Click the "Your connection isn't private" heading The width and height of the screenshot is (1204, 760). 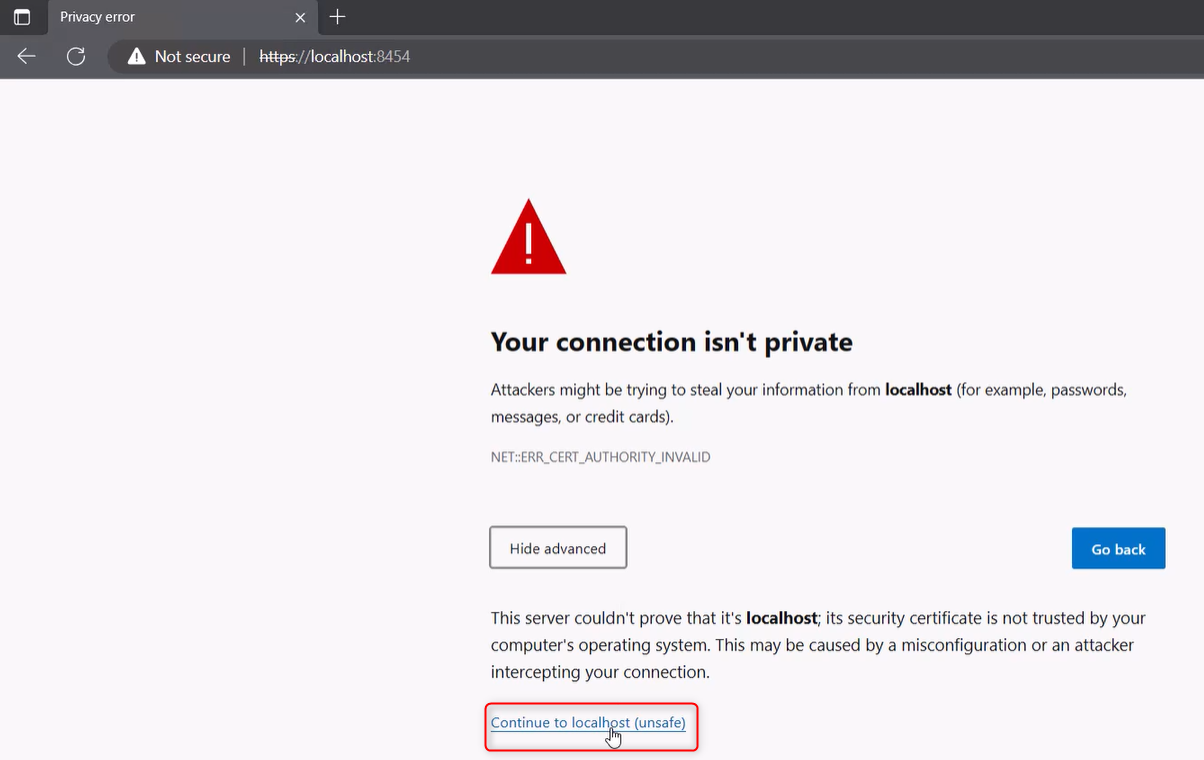(x=671, y=342)
